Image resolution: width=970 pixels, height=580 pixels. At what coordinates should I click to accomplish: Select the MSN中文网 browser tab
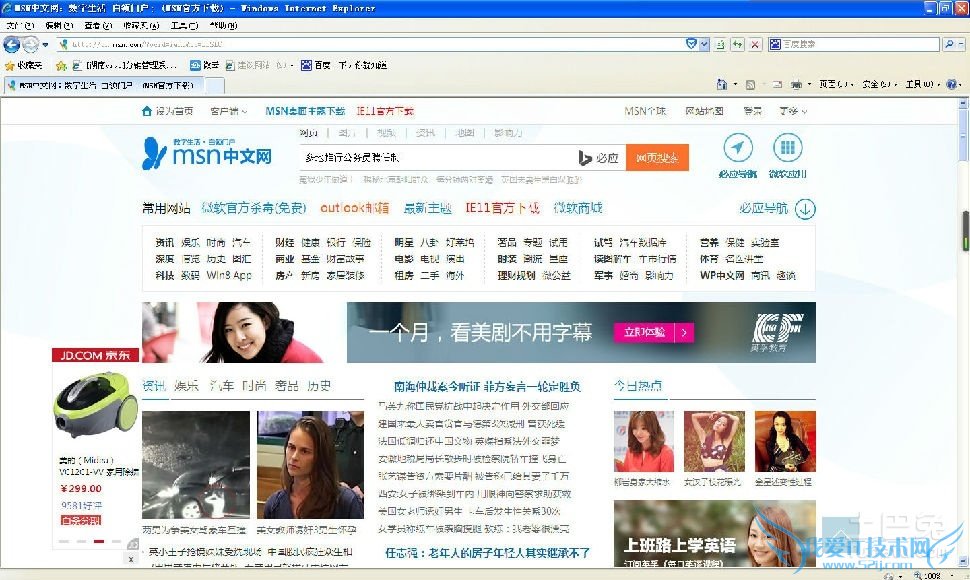[x=106, y=85]
